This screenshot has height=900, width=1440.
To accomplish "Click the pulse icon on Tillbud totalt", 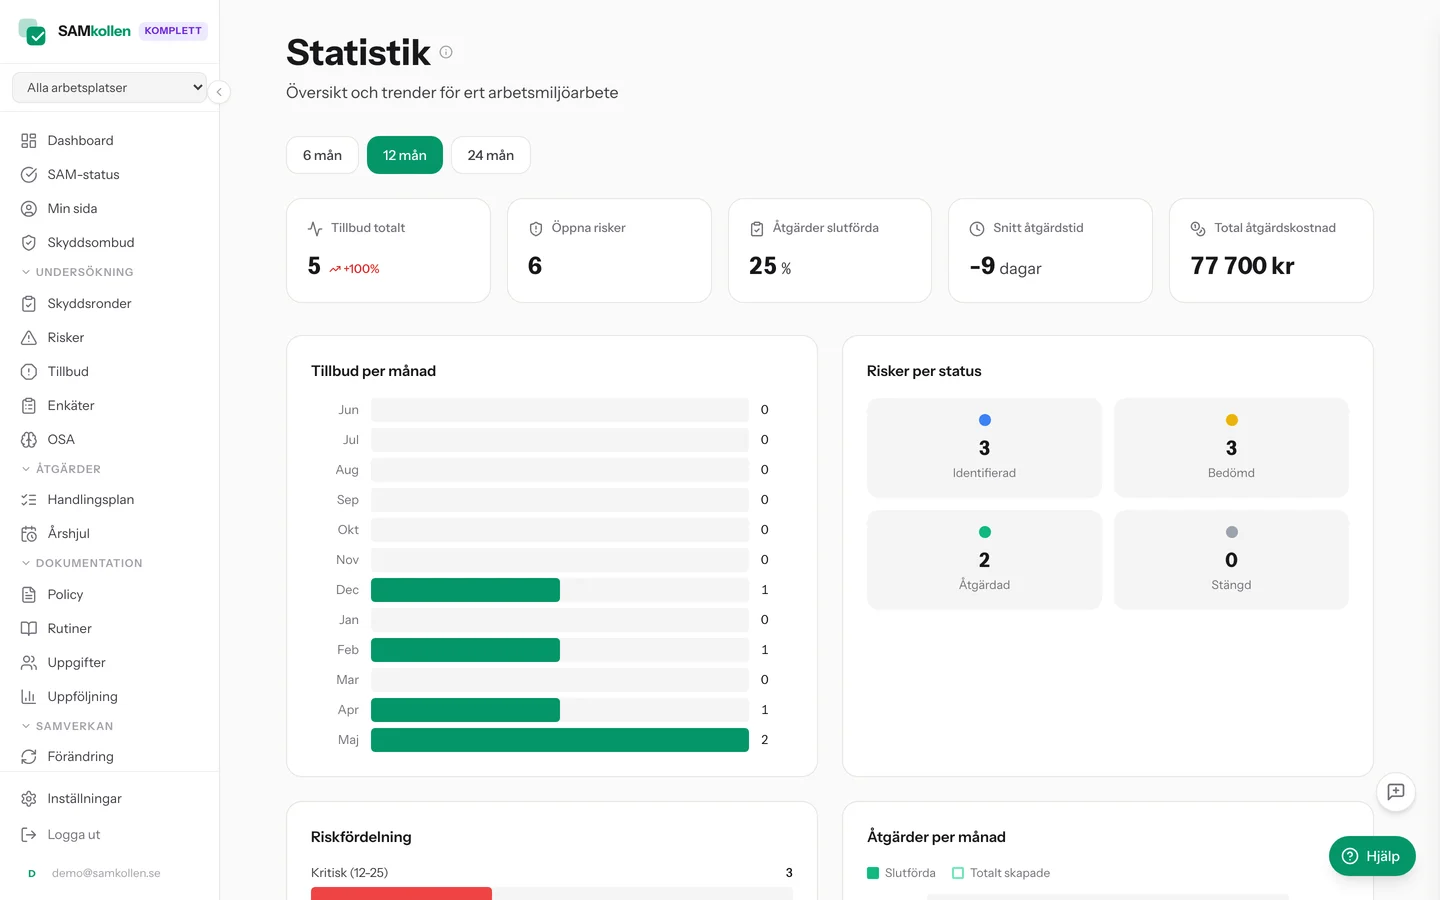I will pyautogui.click(x=315, y=229).
